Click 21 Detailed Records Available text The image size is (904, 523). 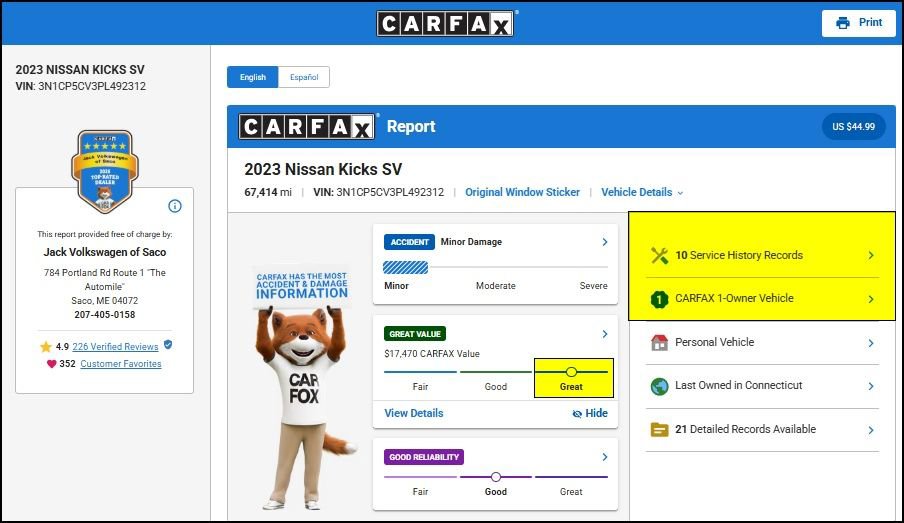pos(745,429)
